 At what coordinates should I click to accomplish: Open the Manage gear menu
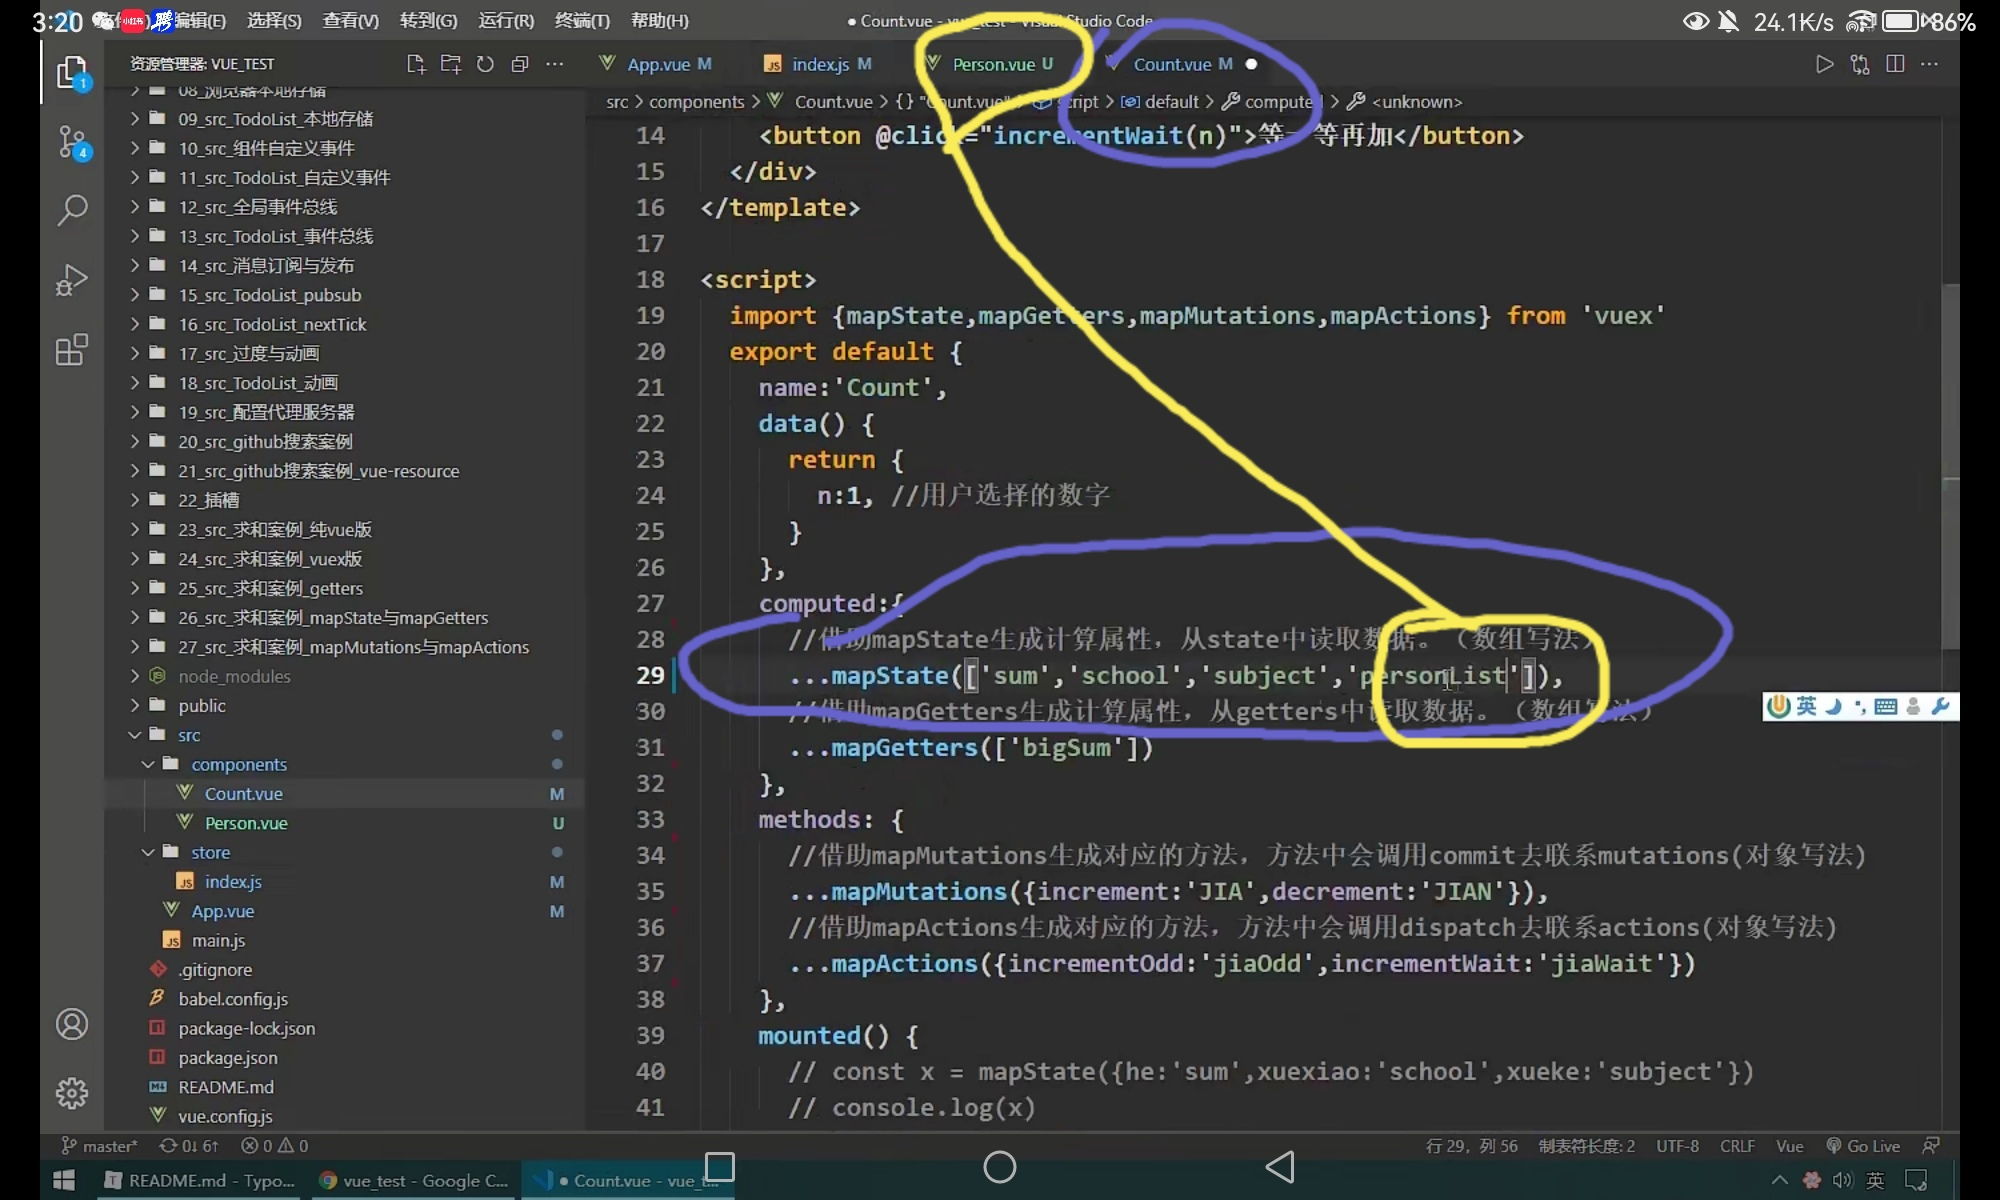(72, 1092)
